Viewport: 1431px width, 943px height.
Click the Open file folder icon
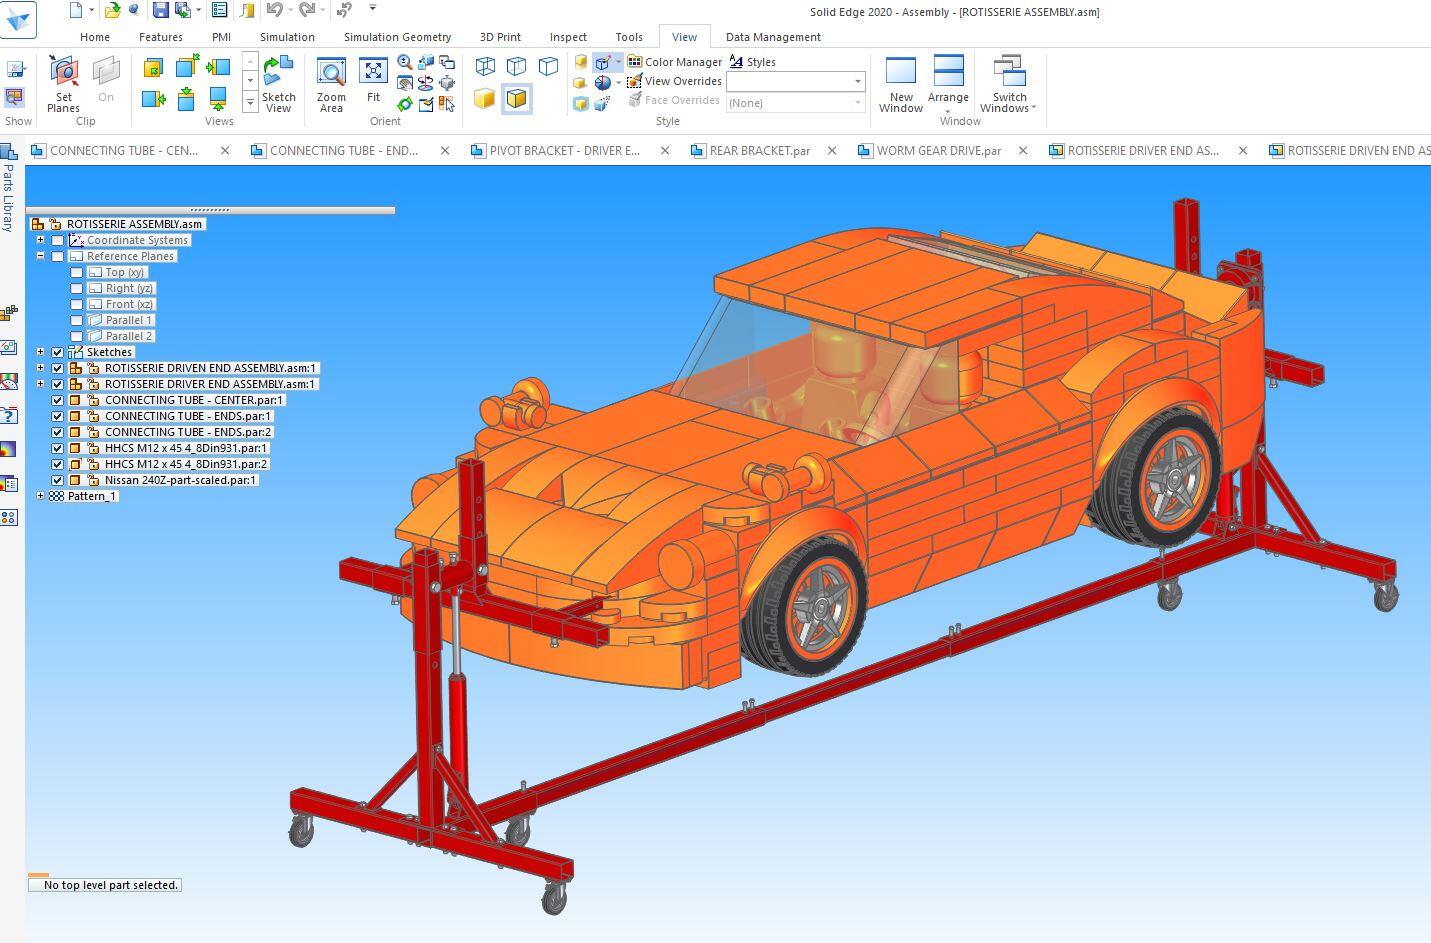(x=112, y=10)
